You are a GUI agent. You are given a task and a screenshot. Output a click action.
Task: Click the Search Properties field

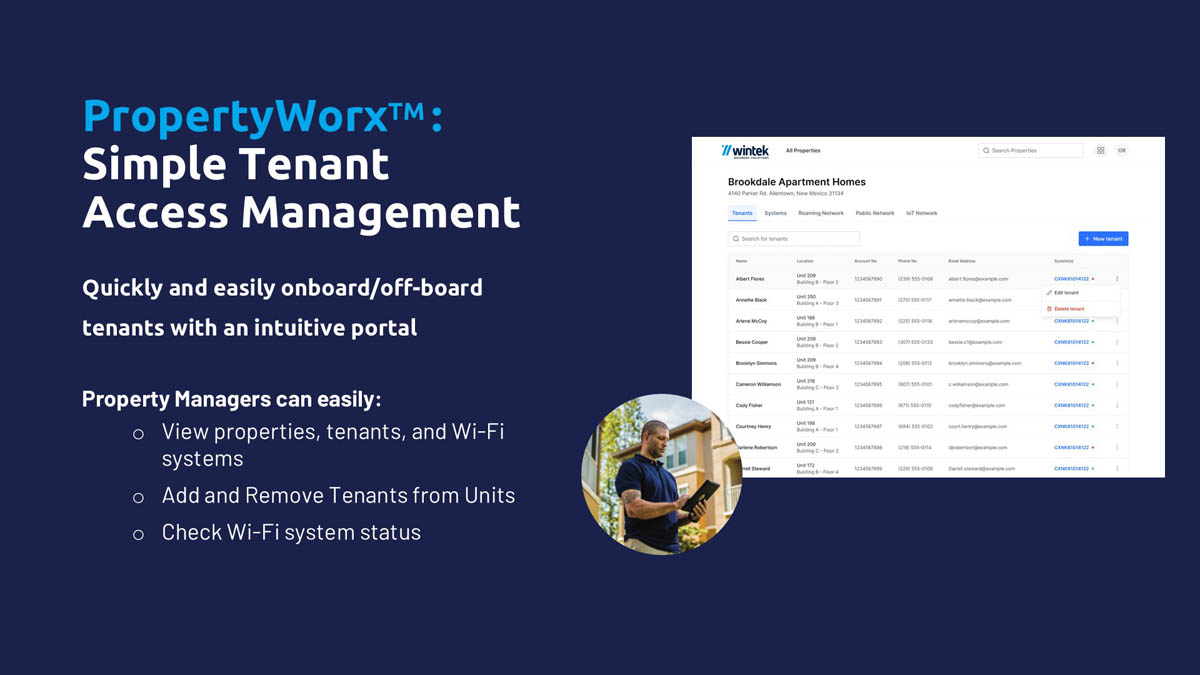tap(1031, 151)
